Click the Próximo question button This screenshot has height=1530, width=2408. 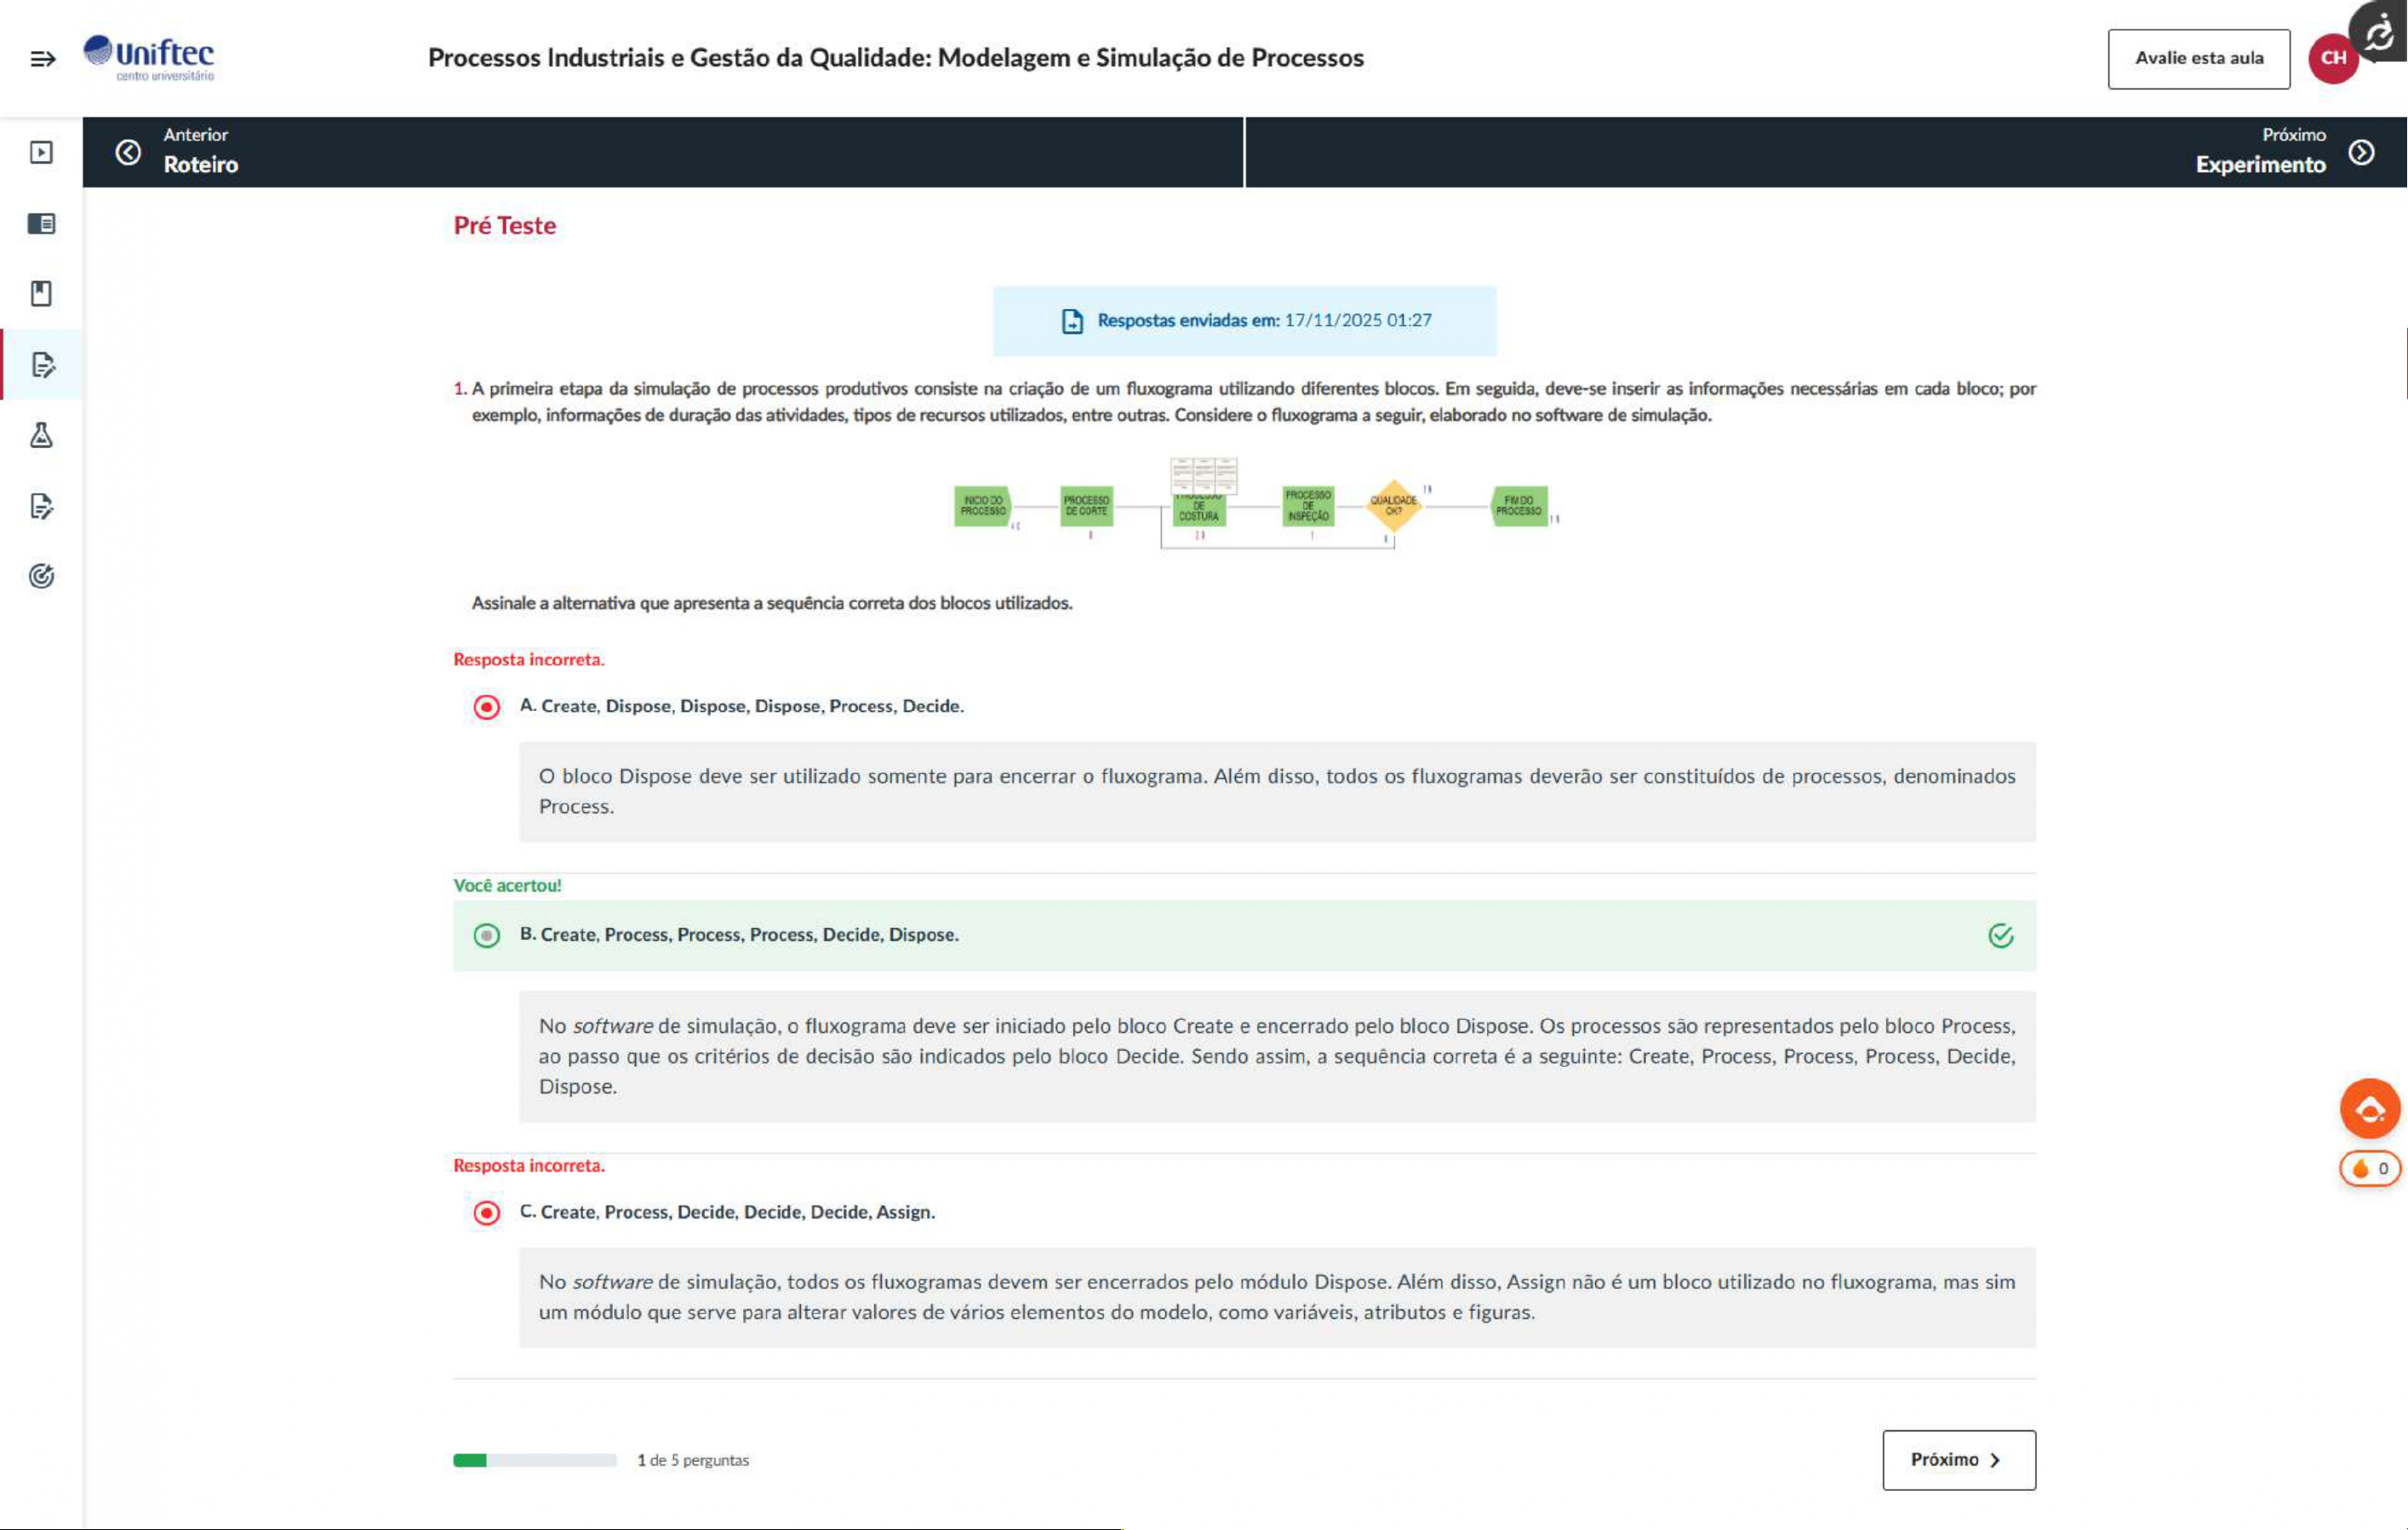(1958, 1459)
